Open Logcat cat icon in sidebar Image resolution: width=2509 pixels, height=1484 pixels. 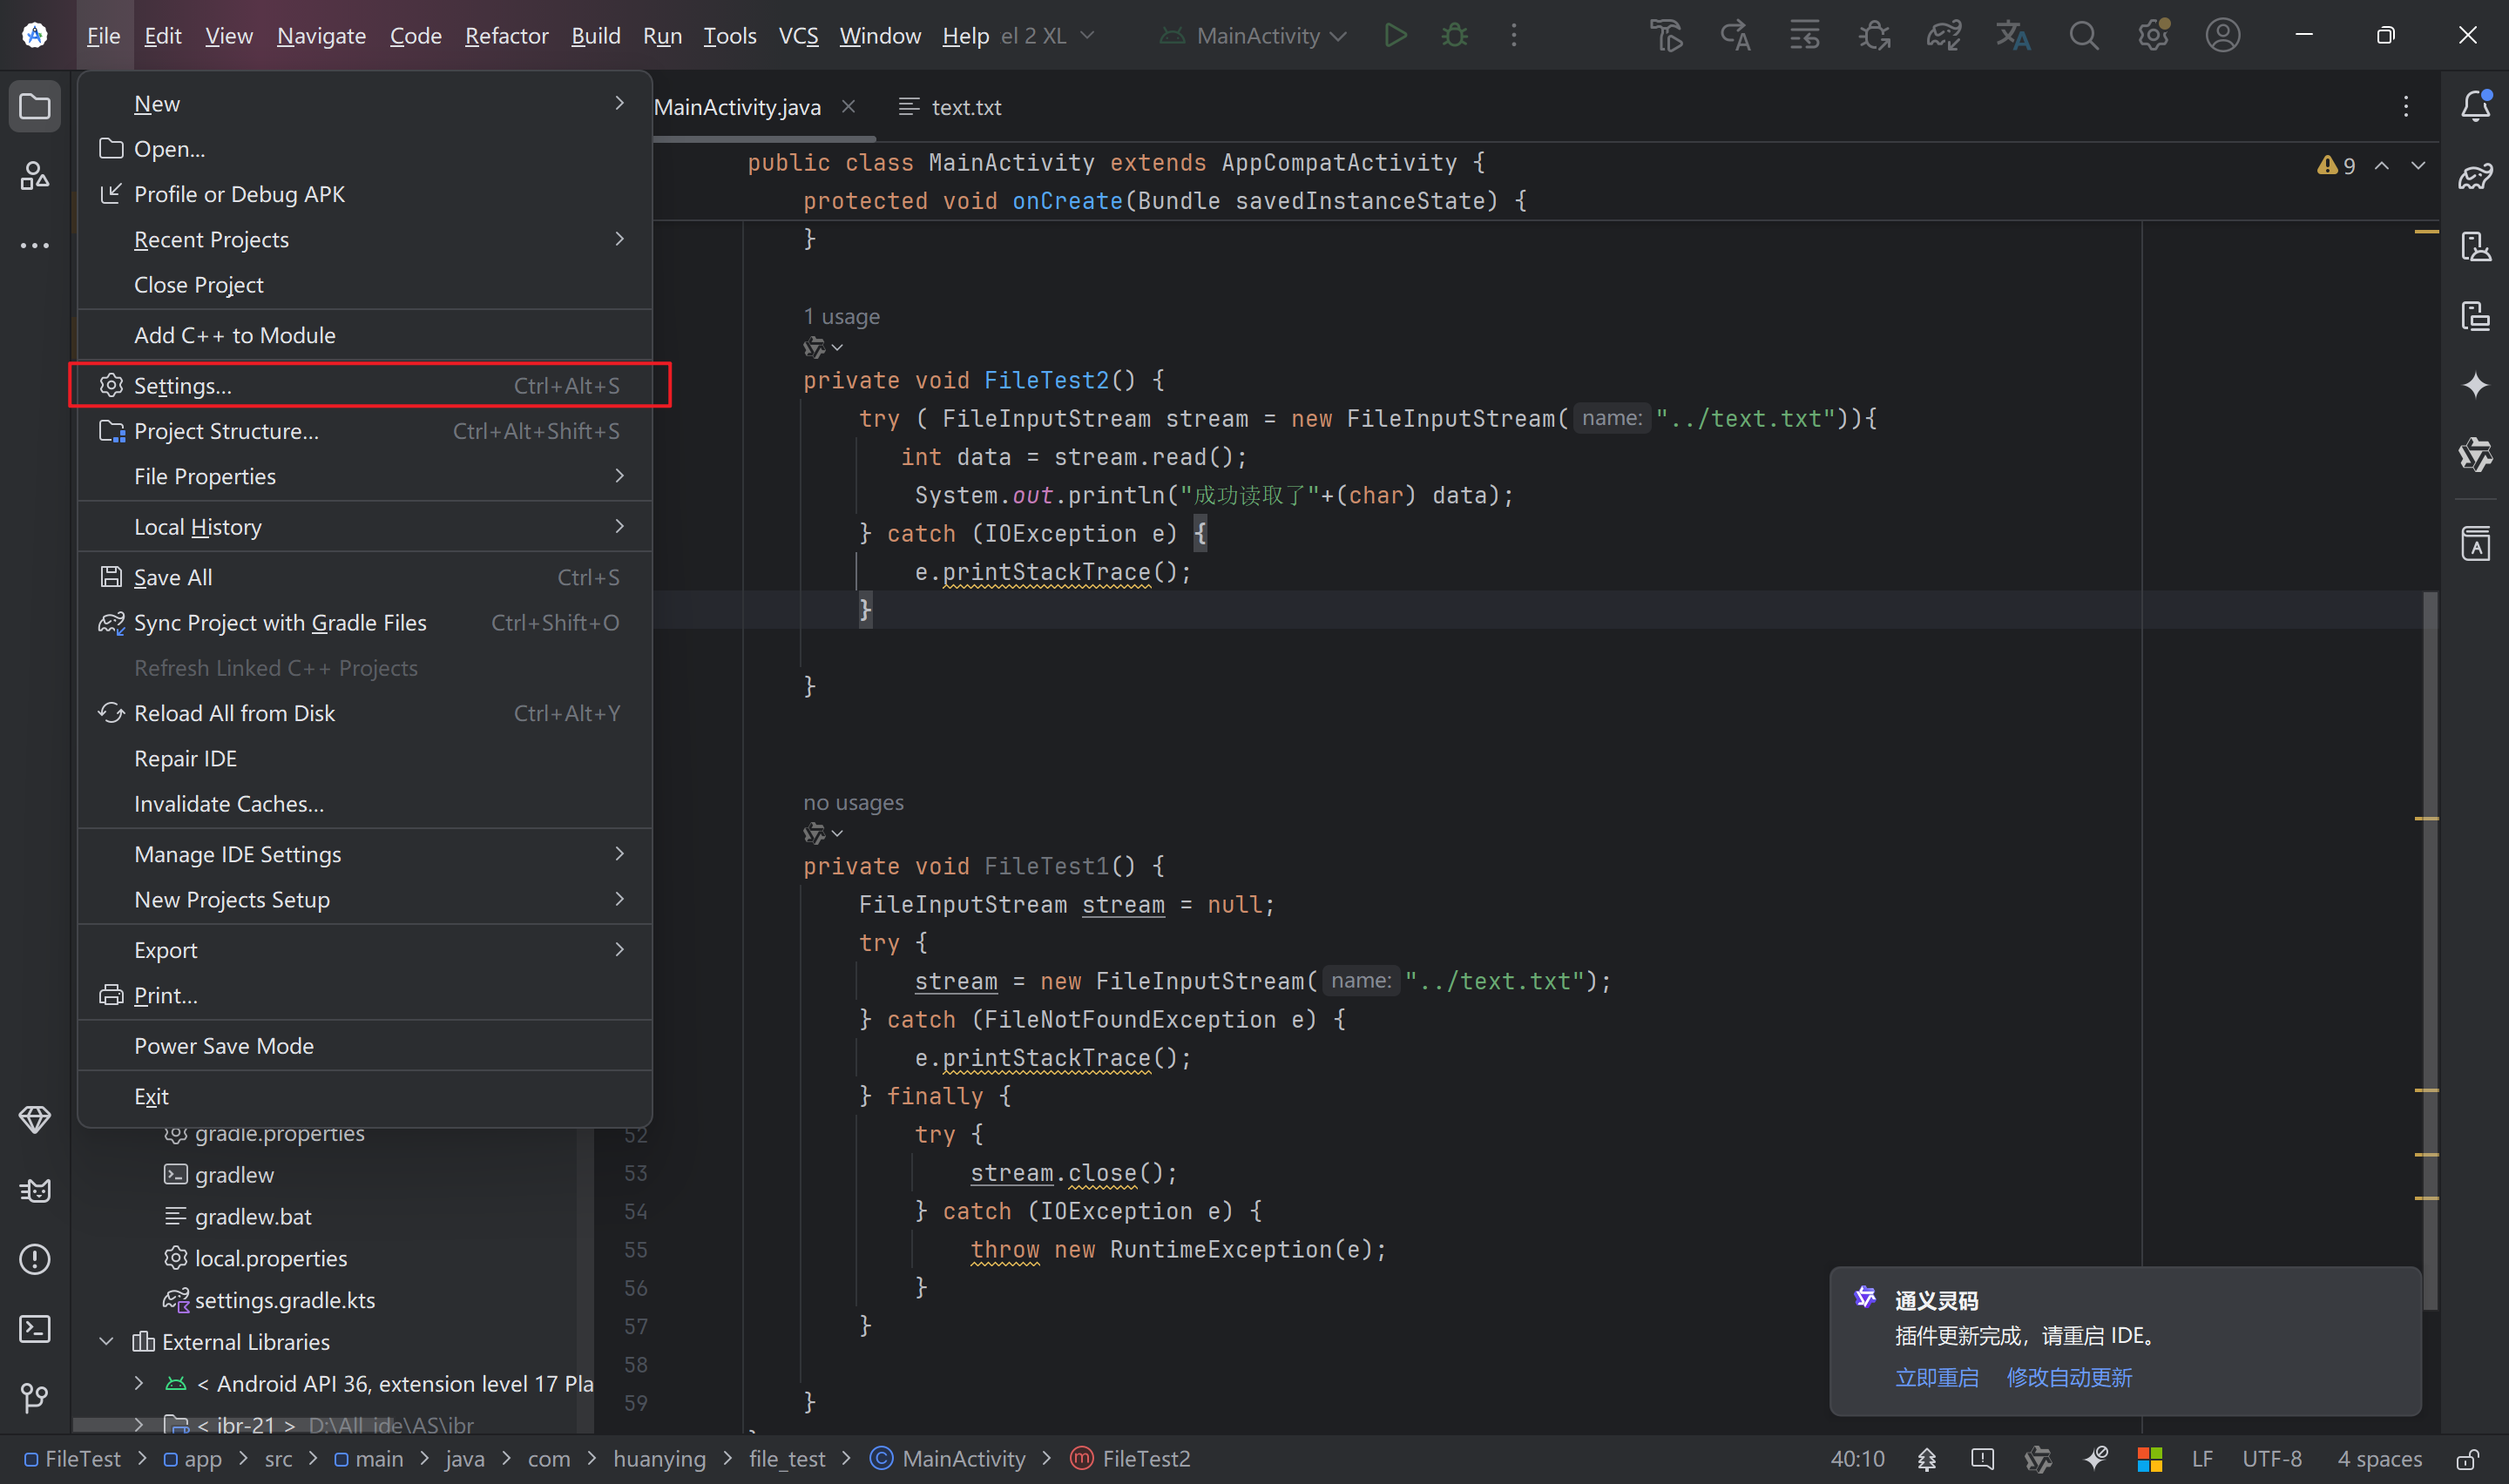tap(35, 1190)
